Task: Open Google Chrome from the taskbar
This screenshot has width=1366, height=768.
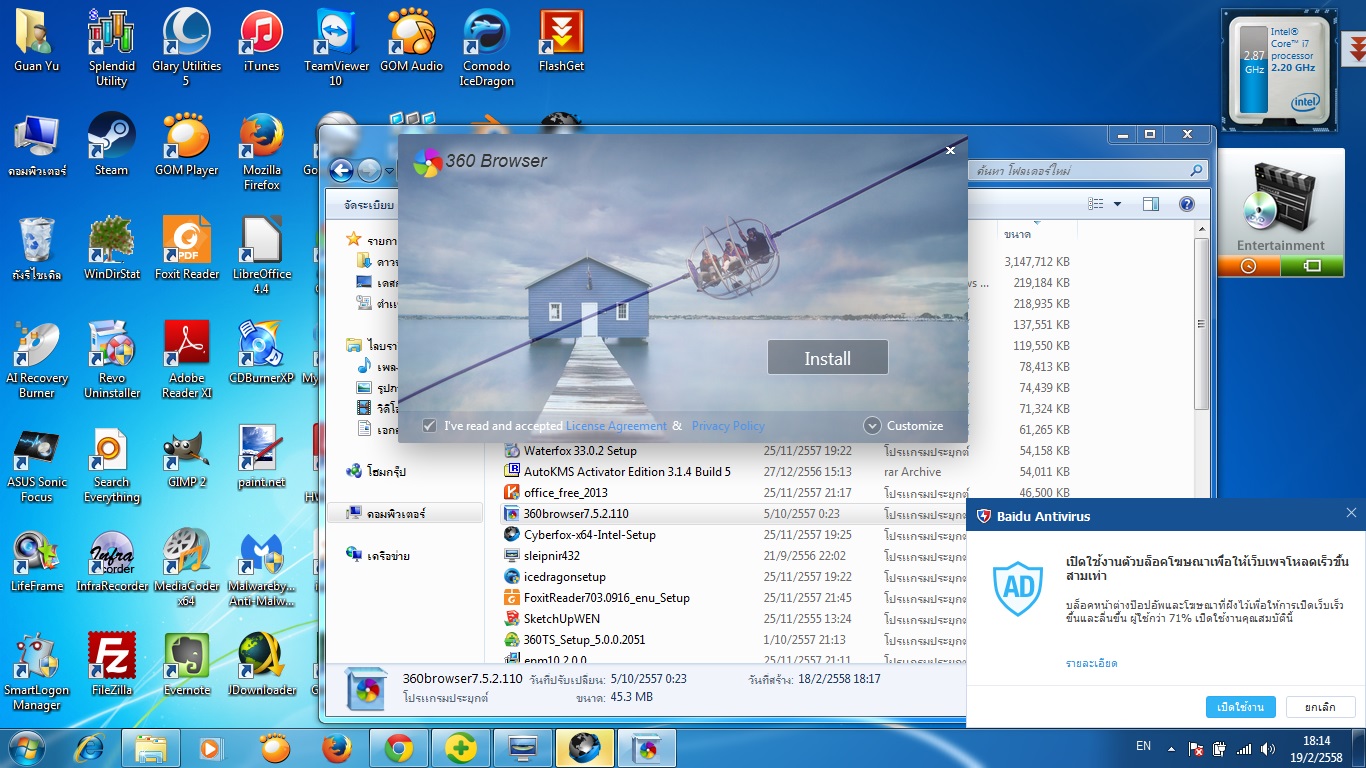Action: pyautogui.click(x=399, y=747)
